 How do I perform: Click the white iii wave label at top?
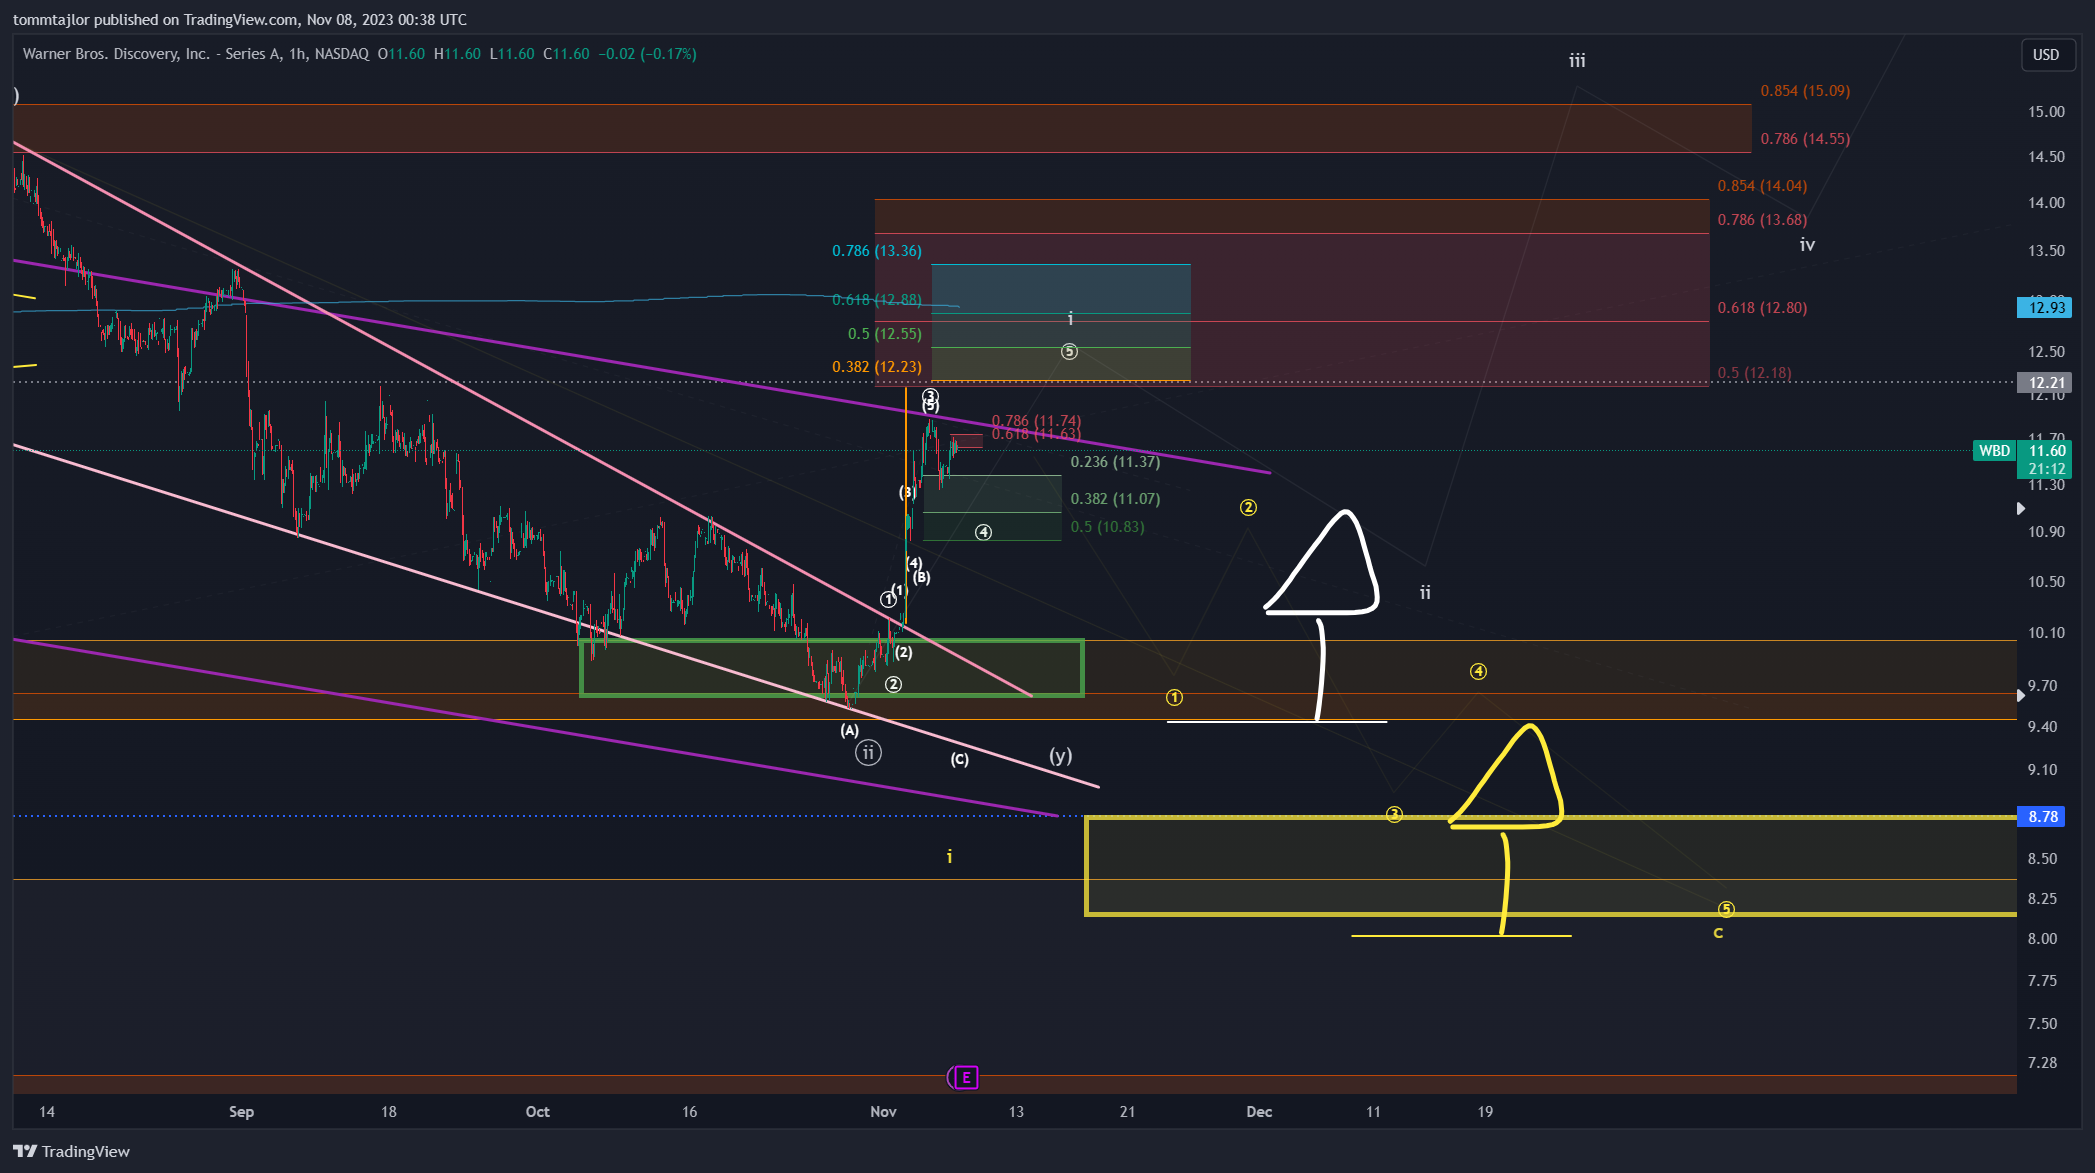tap(1577, 61)
